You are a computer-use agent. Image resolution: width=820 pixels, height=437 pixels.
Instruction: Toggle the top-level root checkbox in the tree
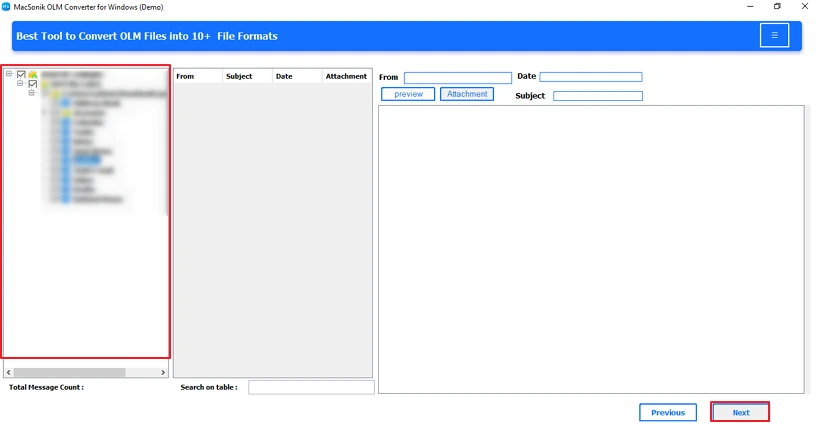21,74
